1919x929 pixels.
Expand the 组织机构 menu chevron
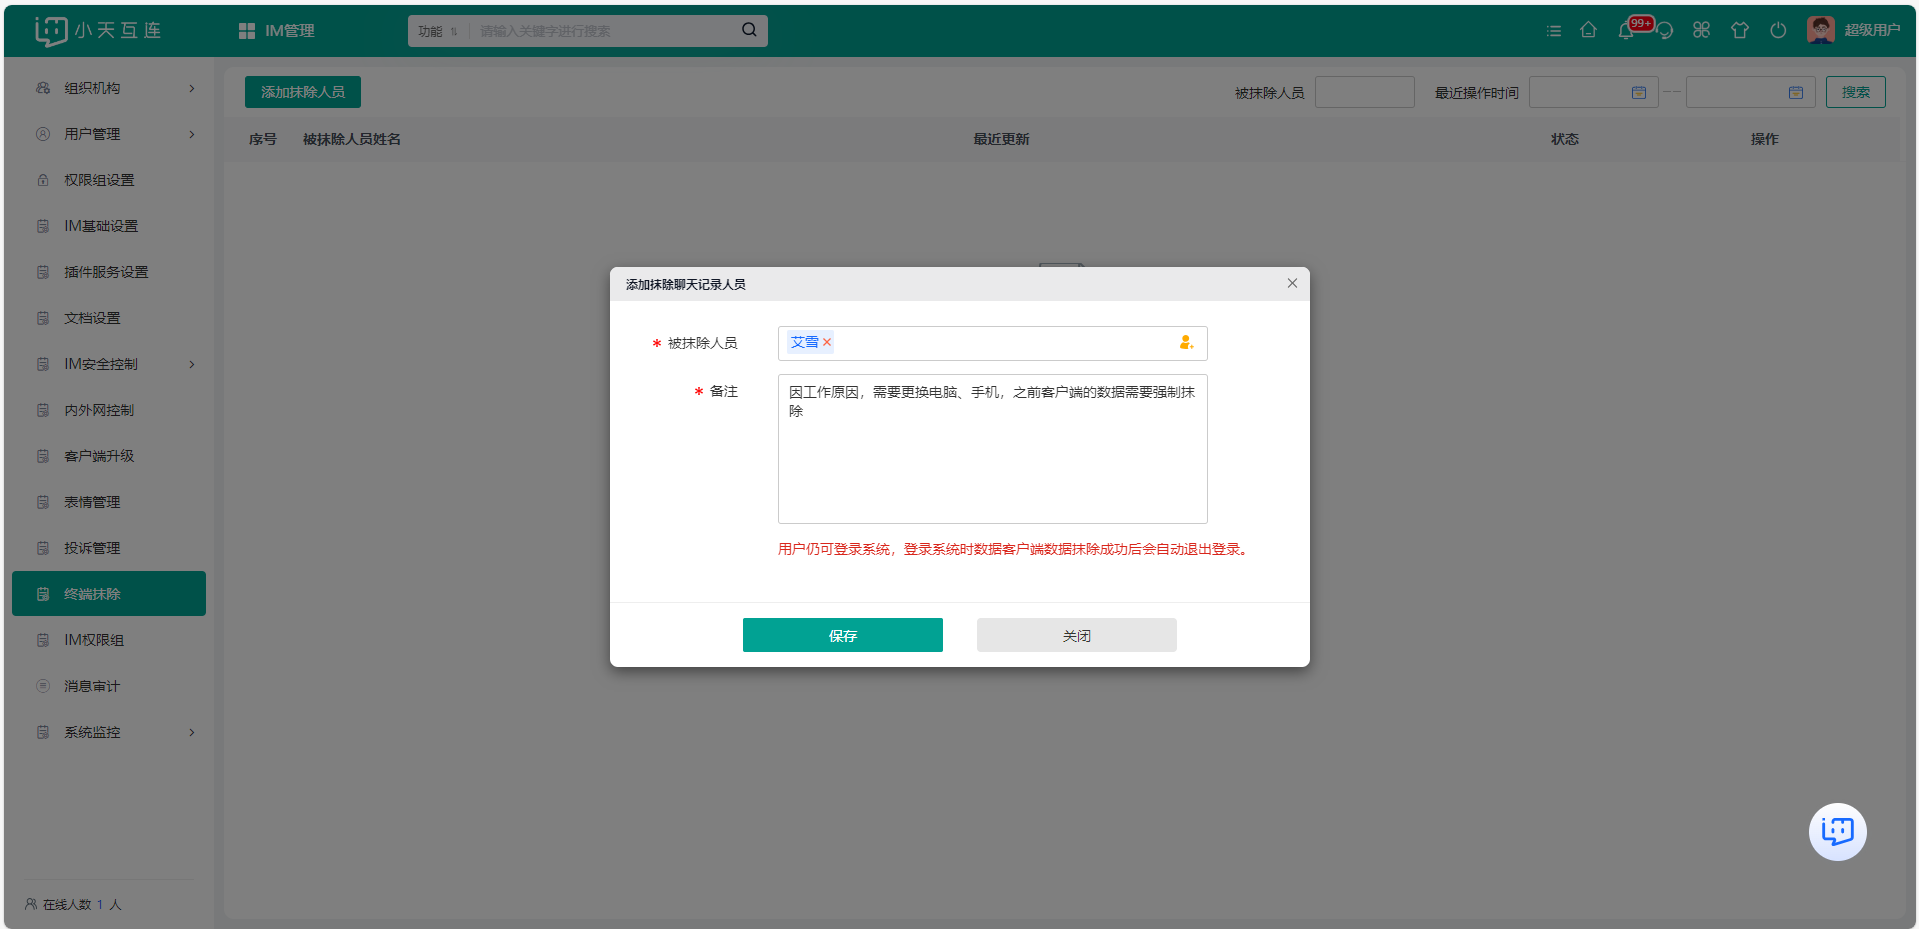tap(192, 88)
